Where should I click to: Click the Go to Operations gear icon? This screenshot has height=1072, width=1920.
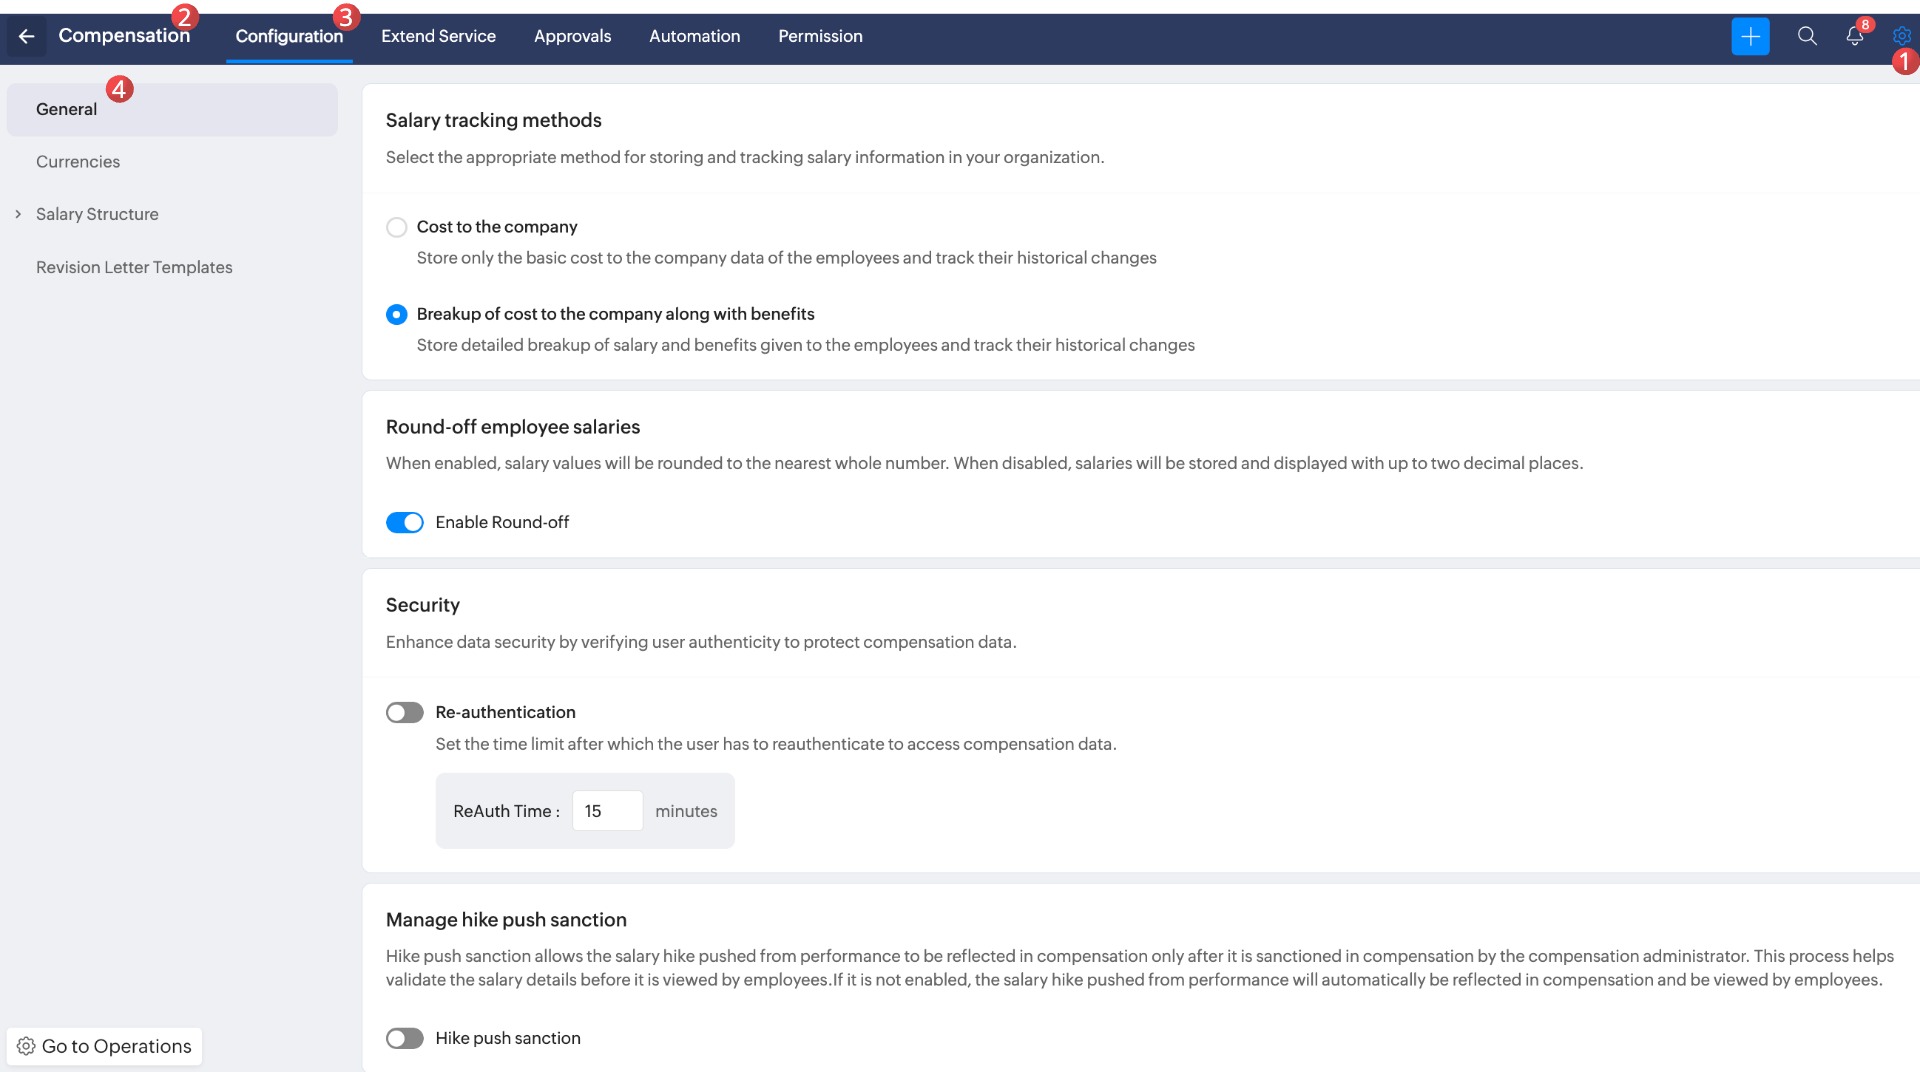pyautogui.click(x=27, y=1046)
